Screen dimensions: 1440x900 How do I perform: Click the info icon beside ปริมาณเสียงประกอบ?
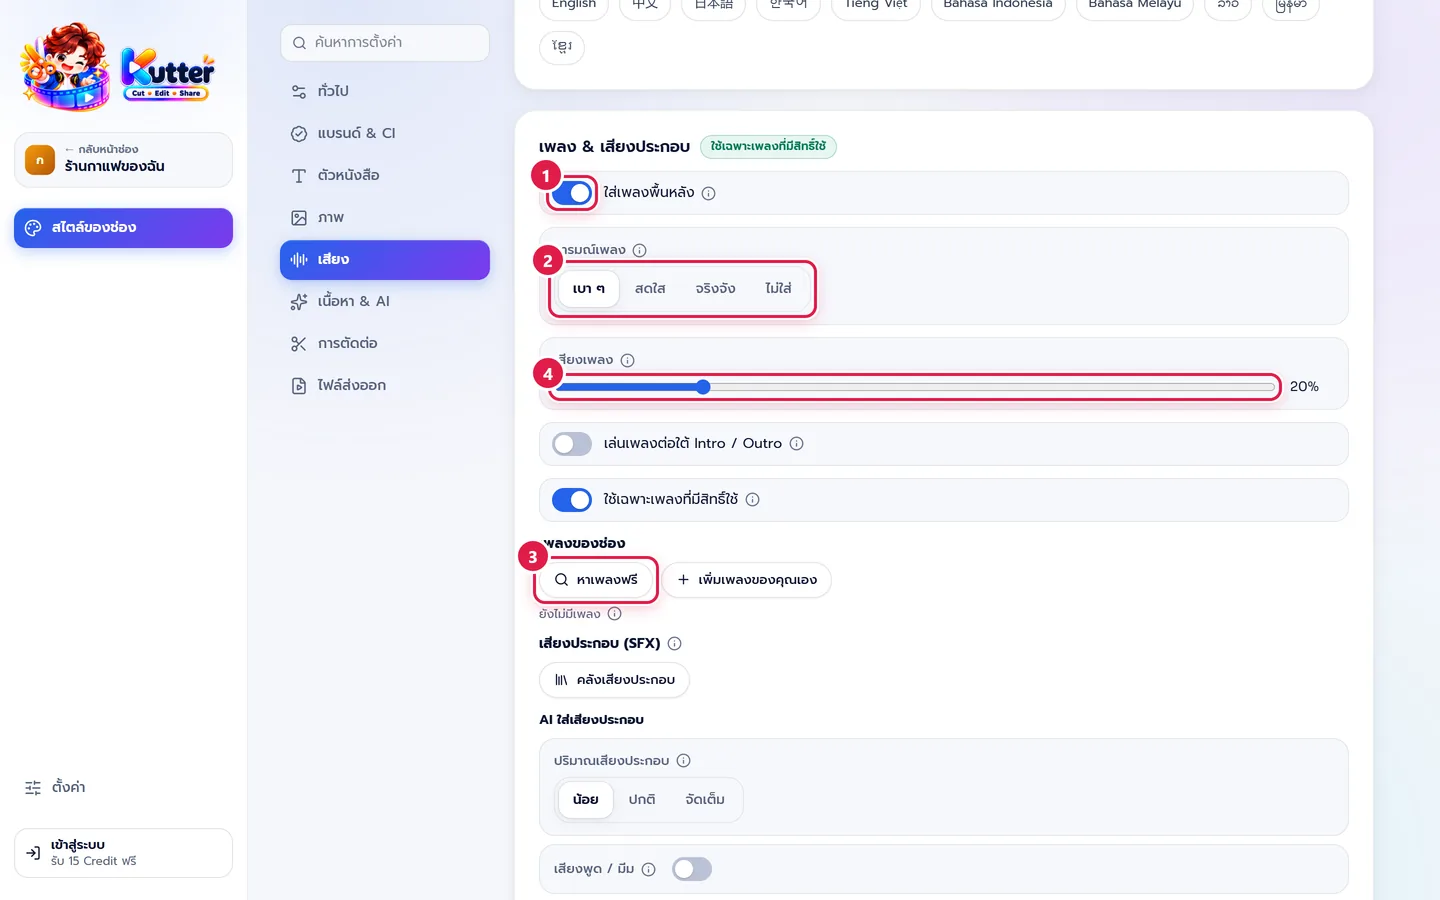[x=683, y=760]
